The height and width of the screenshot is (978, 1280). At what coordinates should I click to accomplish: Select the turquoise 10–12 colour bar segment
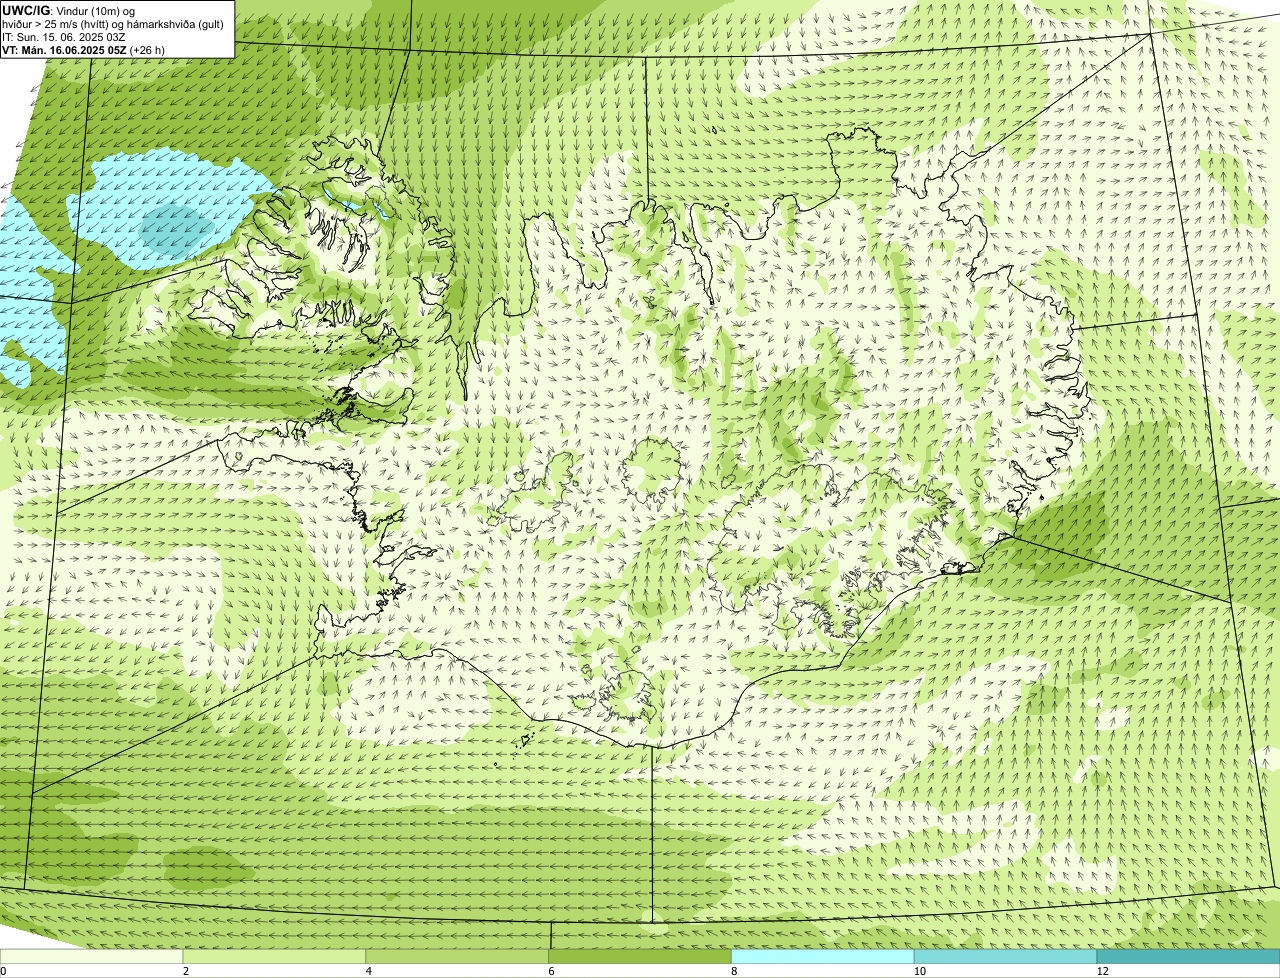click(1005, 956)
